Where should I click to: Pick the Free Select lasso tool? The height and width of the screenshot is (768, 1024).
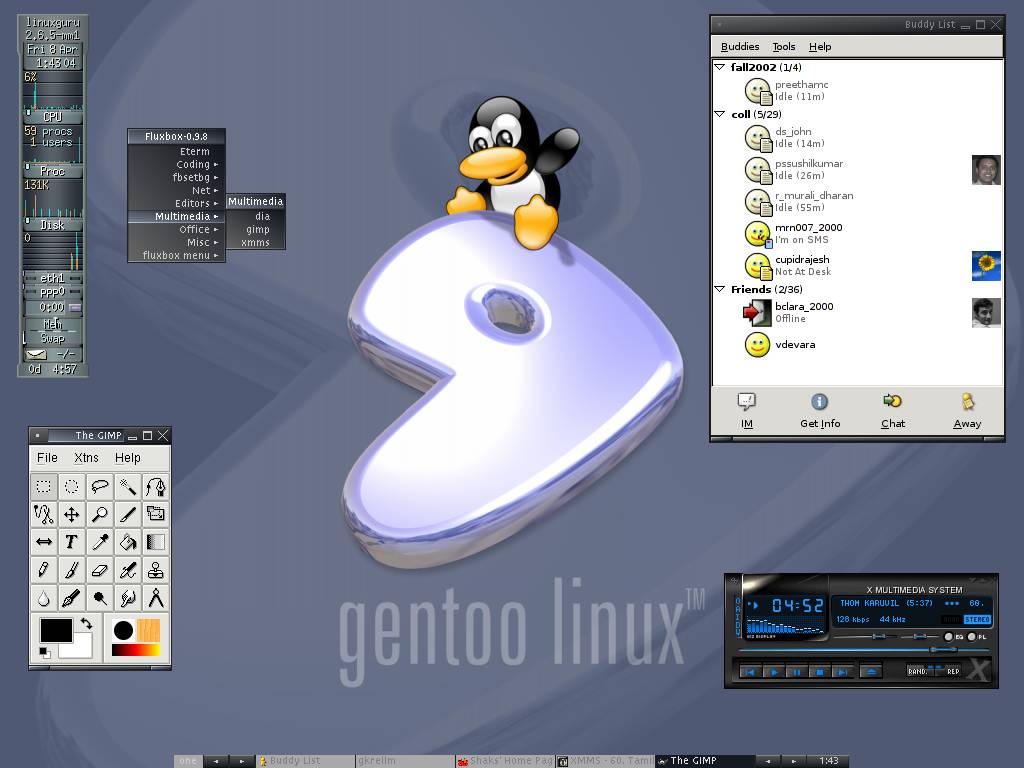pyautogui.click(x=100, y=486)
